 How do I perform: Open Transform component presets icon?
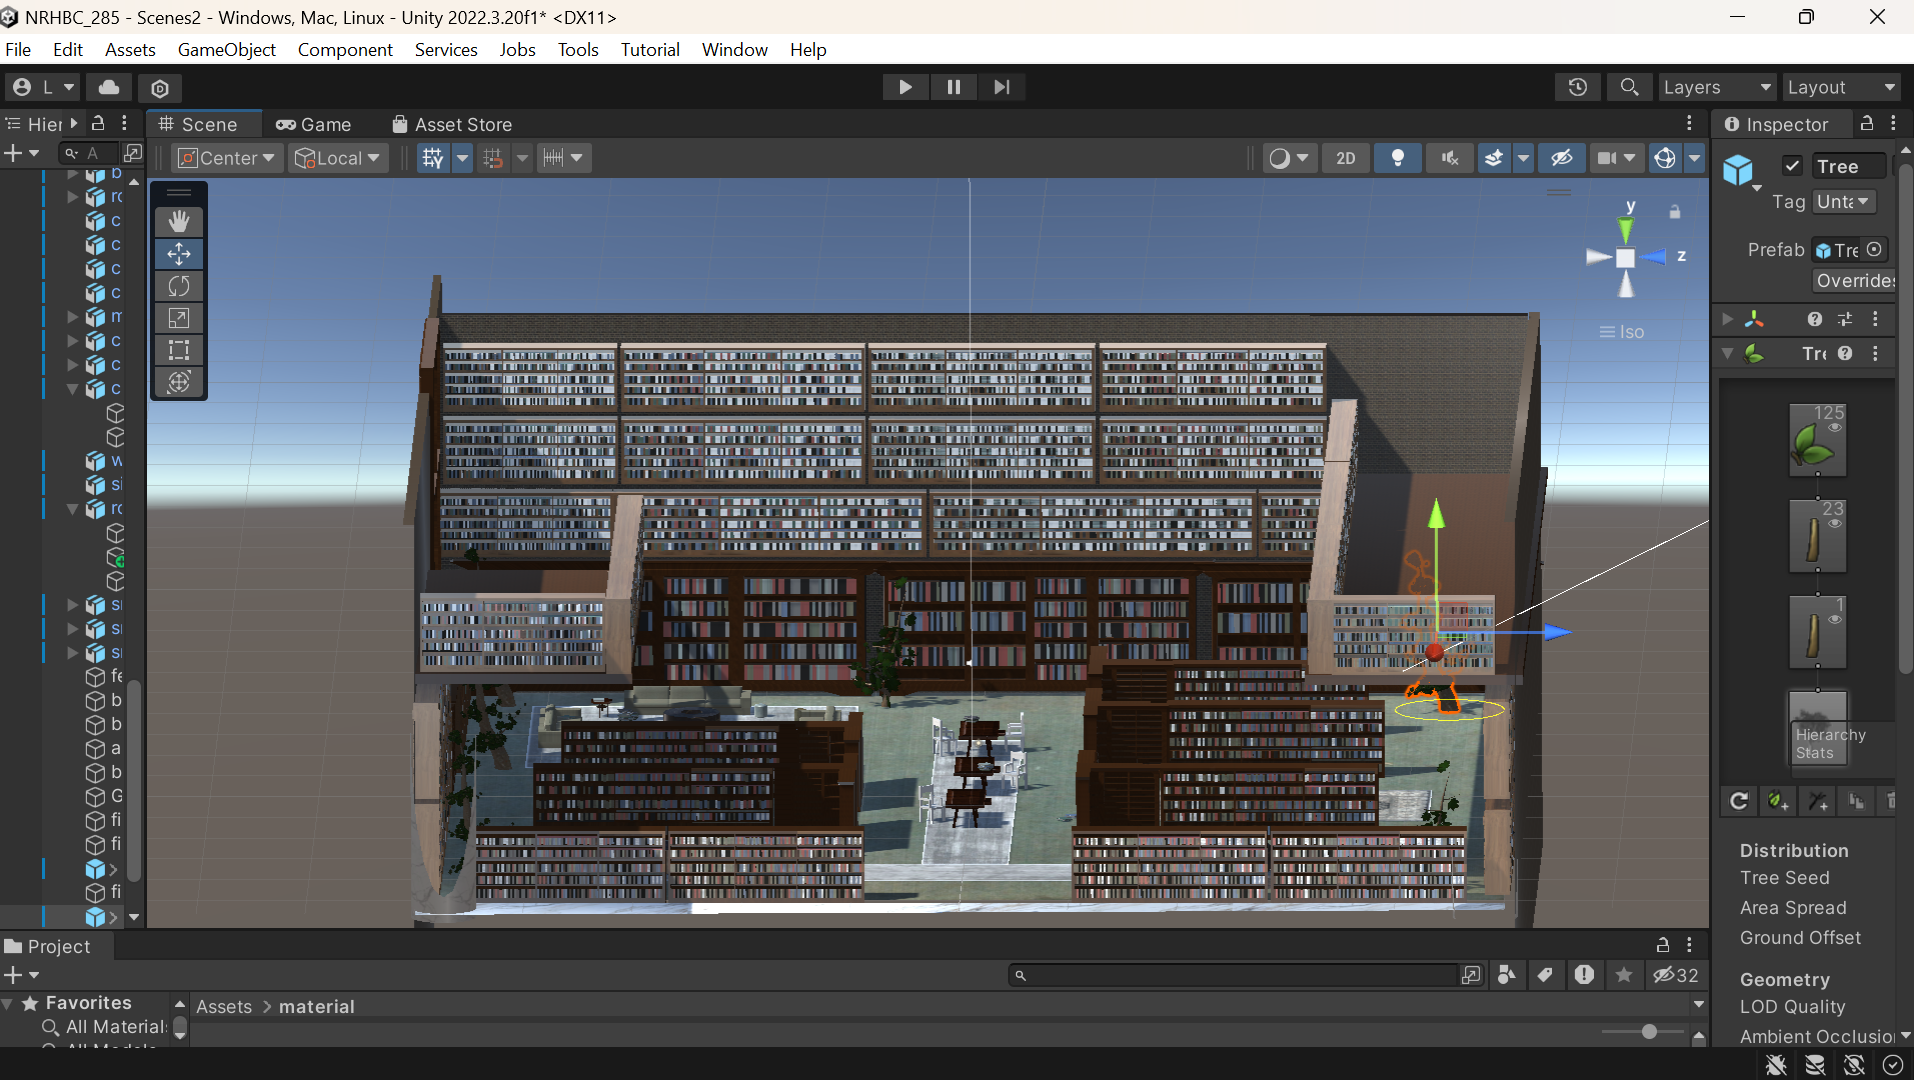(x=1845, y=319)
